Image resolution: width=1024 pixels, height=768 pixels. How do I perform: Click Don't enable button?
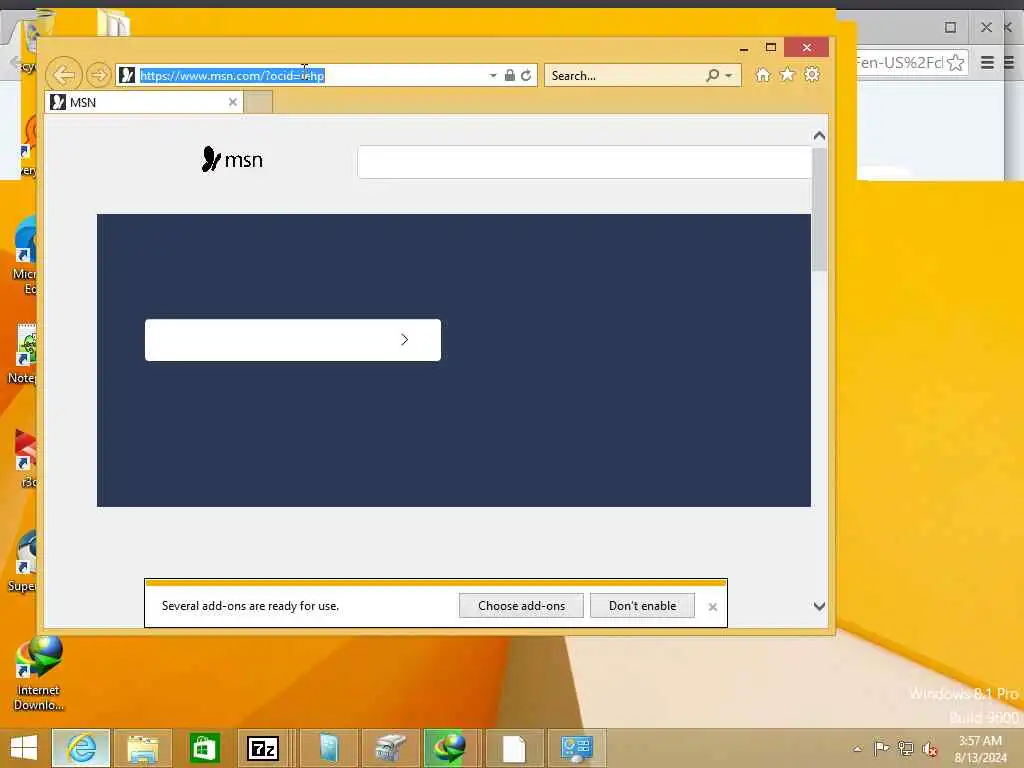point(643,606)
